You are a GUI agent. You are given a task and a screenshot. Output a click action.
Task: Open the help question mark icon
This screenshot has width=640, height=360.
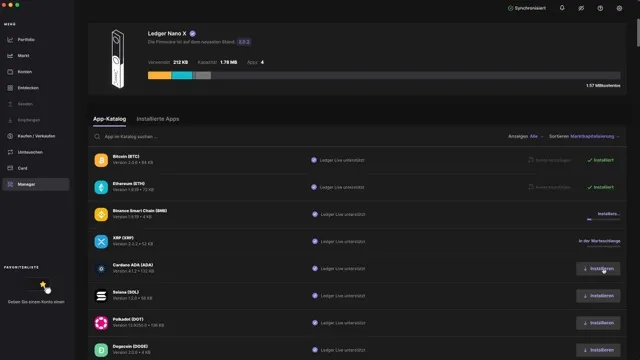click(600, 8)
